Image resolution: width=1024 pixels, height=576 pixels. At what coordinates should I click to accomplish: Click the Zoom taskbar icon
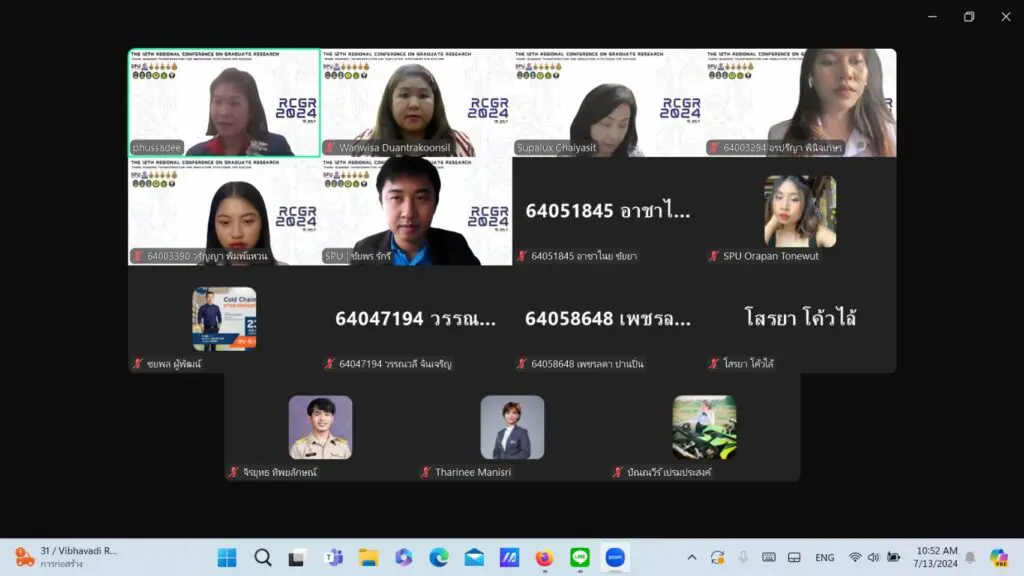[615, 558]
